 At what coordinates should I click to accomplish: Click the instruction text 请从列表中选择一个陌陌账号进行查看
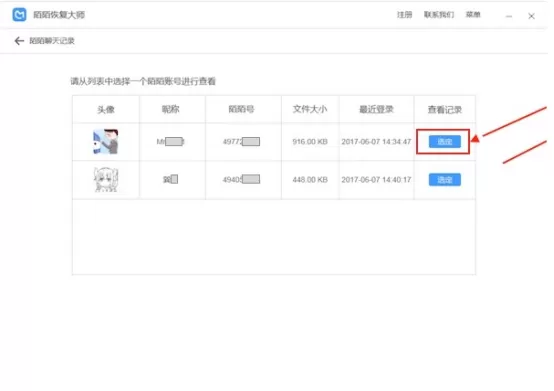[143, 82]
